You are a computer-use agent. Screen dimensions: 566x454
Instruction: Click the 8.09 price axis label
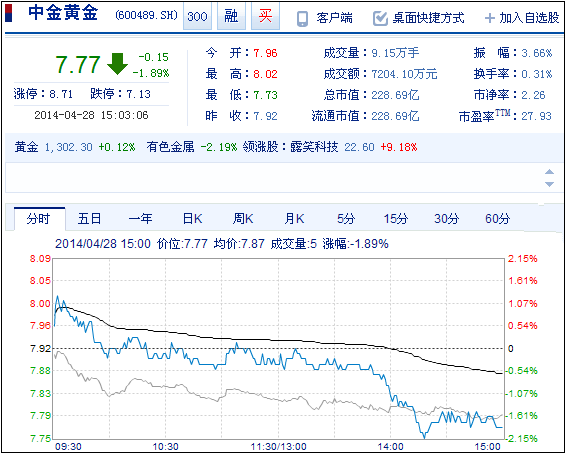click(x=39, y=259)
